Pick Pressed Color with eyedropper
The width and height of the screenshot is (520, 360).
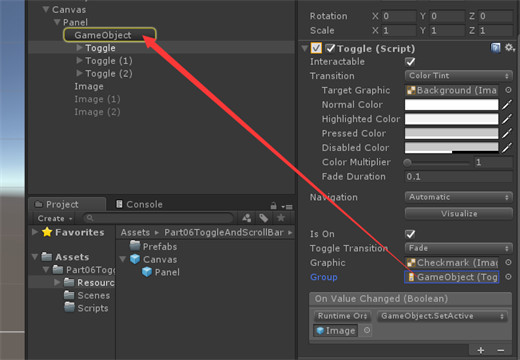[507, 133]
